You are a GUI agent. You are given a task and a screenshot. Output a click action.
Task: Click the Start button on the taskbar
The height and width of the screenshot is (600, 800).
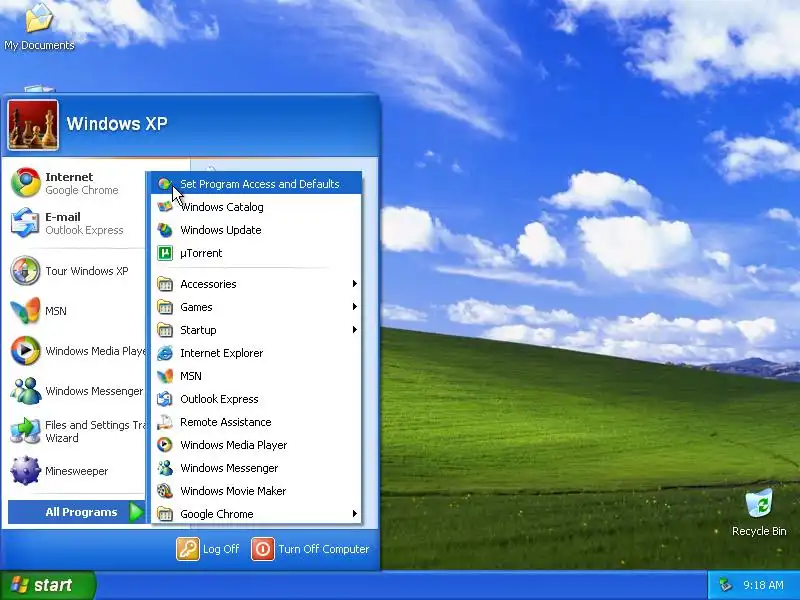[47, 585]
